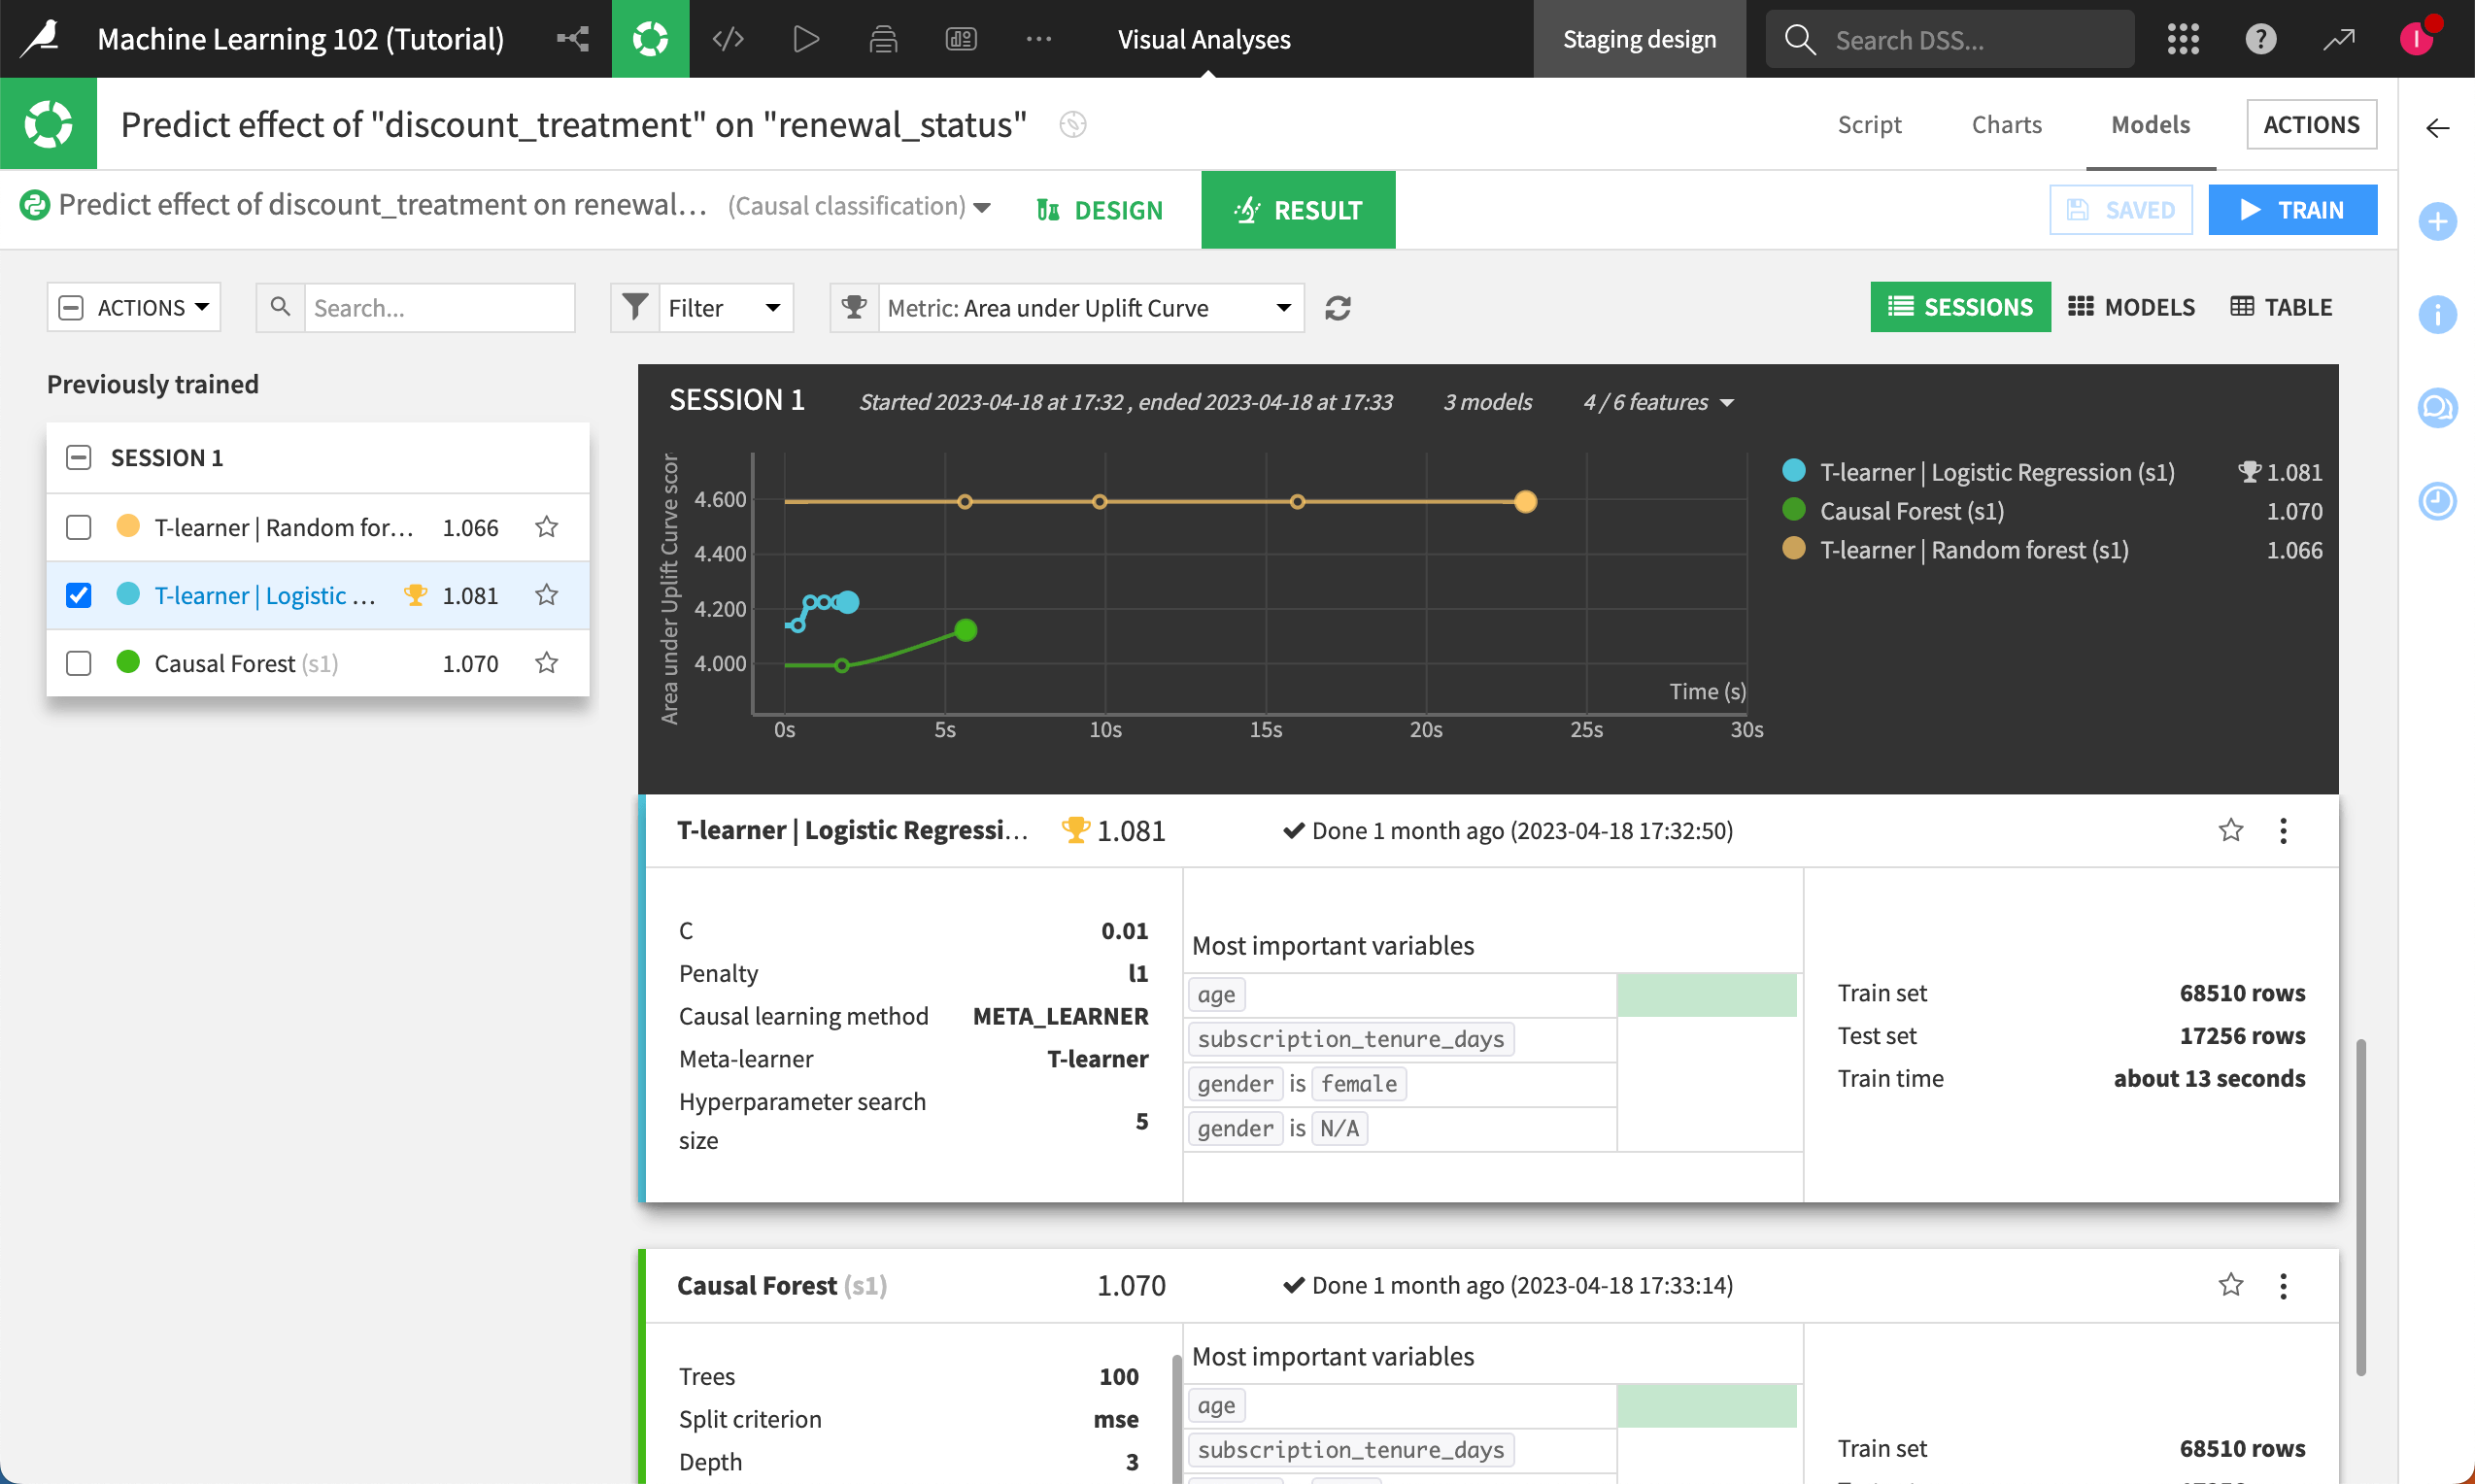Switch to the DESIGN tab
The width and height of the screenshot is (2475, 1484).
pos(1100,210)
